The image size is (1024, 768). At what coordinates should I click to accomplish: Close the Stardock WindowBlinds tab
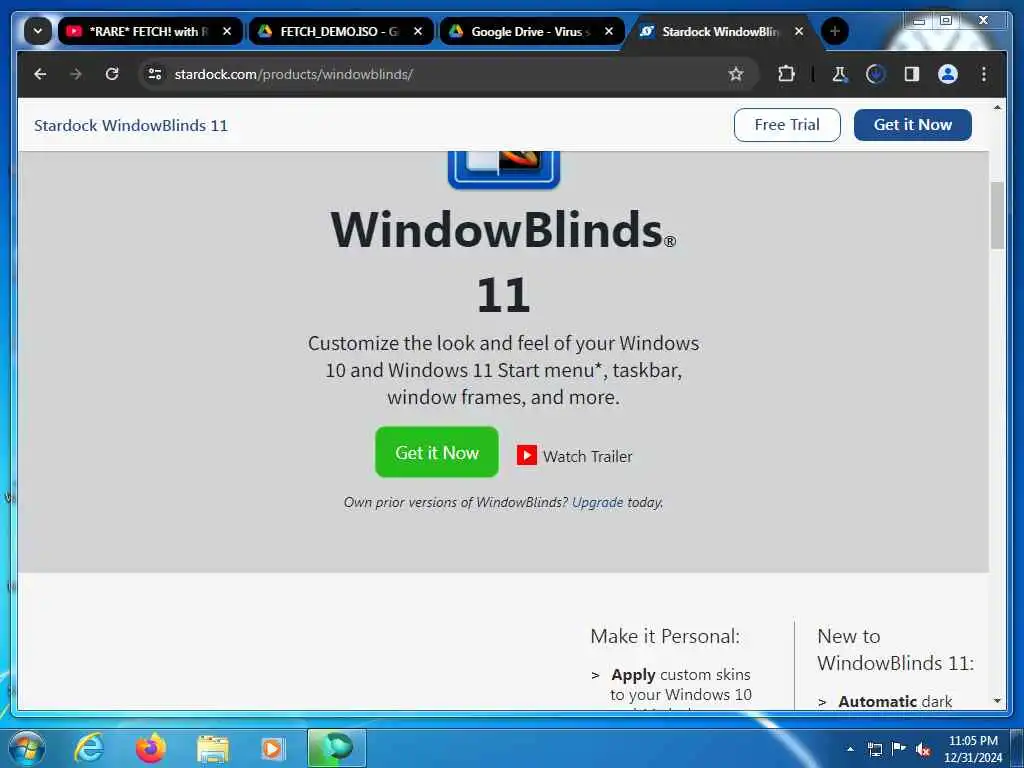(x=799, y=31)
